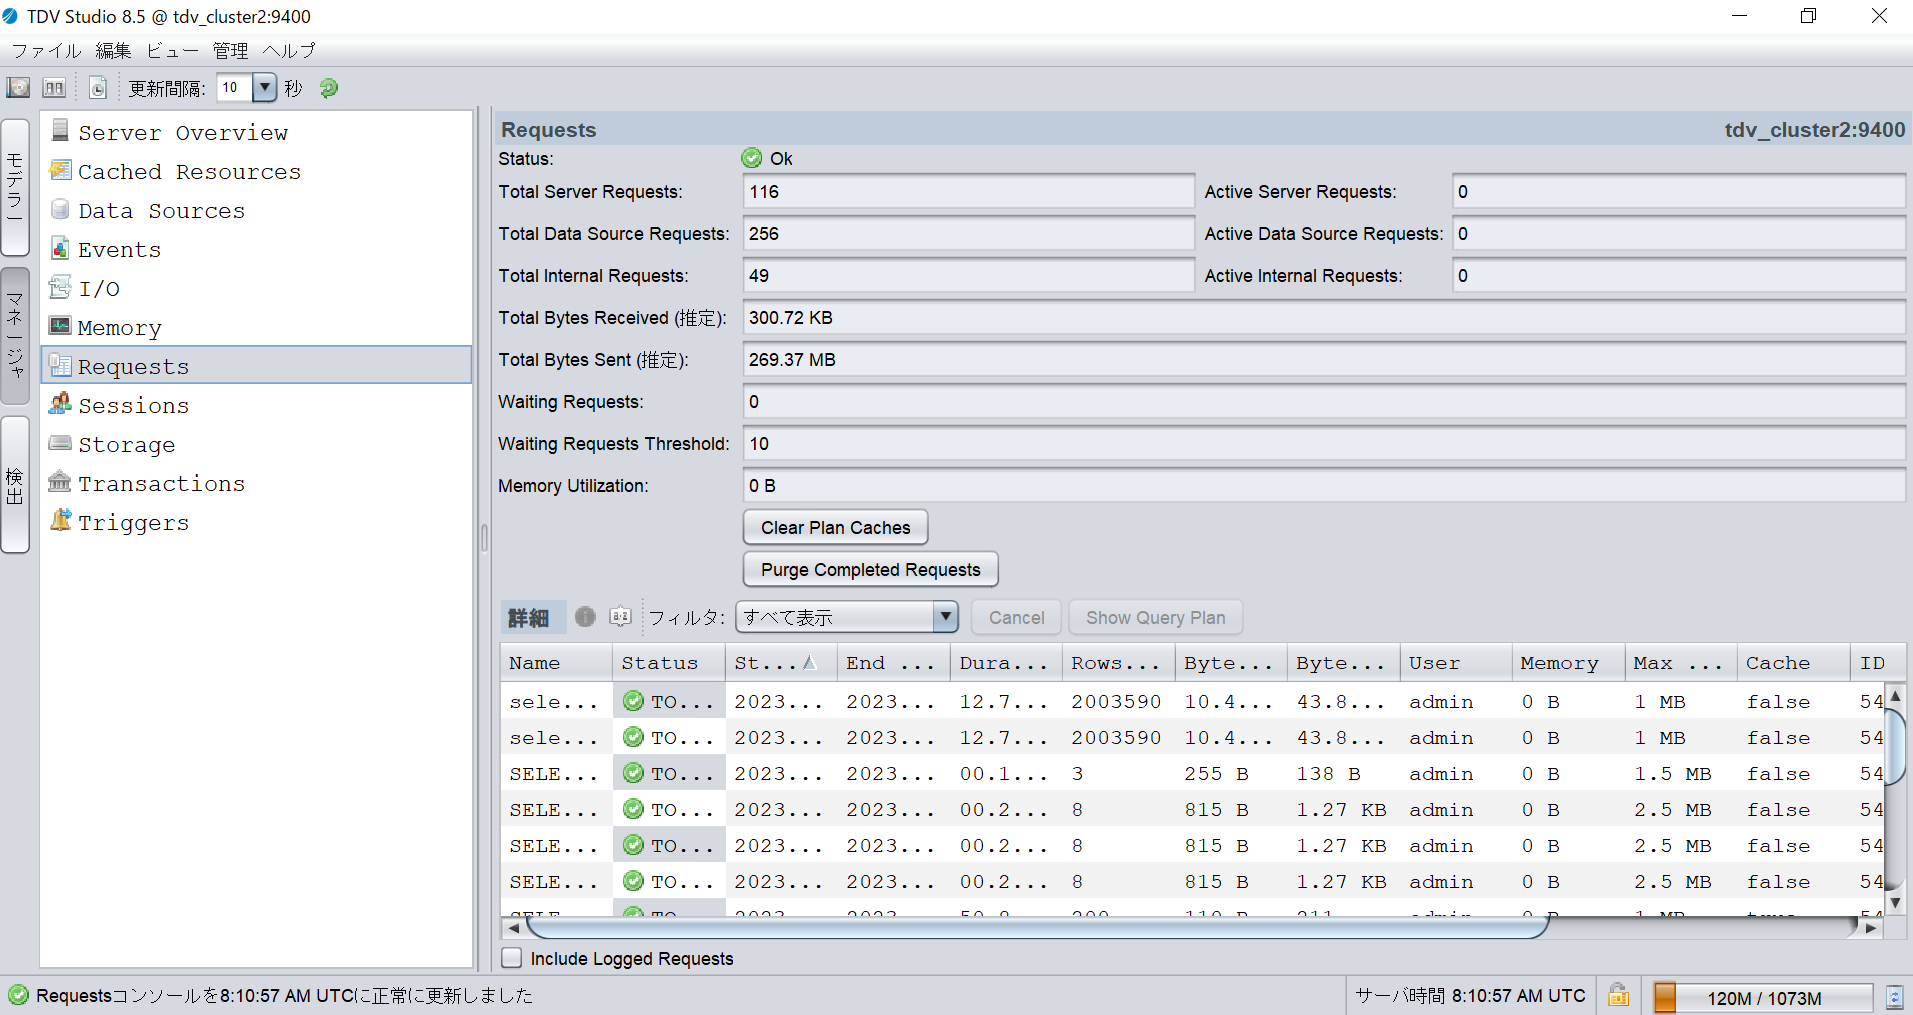
Task: Switch to the マネージャ vertical tab
Action: 15,336
